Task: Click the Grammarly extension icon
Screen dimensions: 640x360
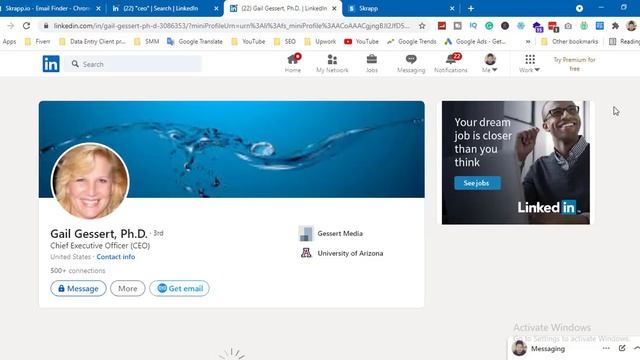Action: pos(489,26)
